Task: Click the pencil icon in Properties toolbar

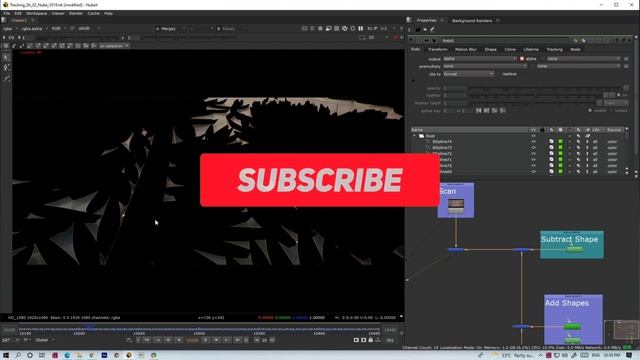Action: pos(432,29)
